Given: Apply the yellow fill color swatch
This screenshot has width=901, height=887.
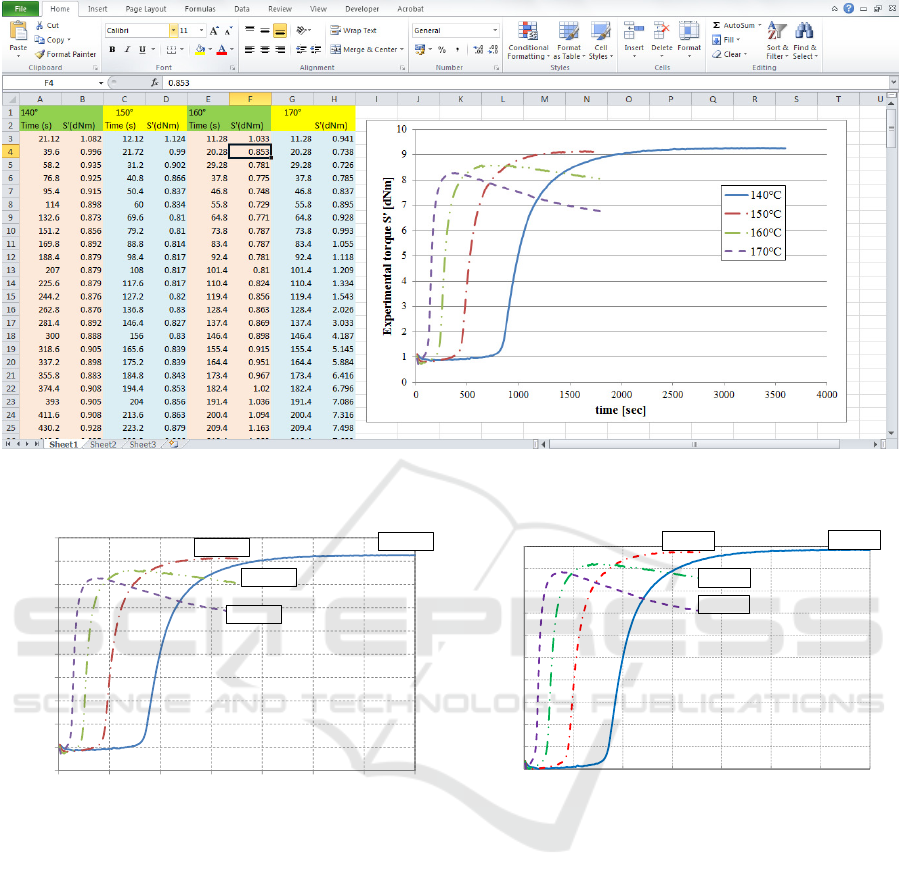Looking at the screenshot, I should tap(200, 49).
